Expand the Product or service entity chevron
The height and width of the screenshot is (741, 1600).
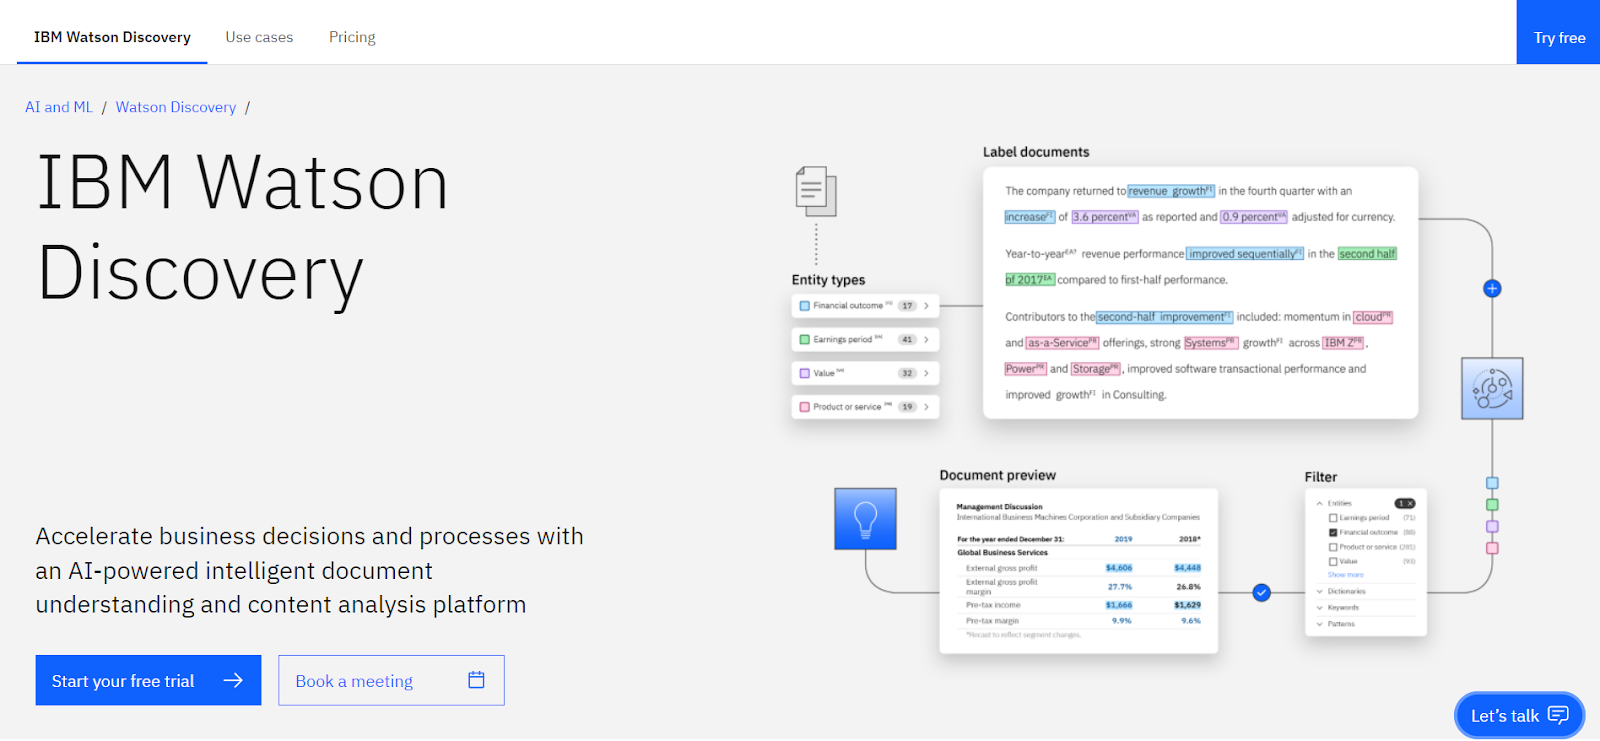click(x=926, y=407)
